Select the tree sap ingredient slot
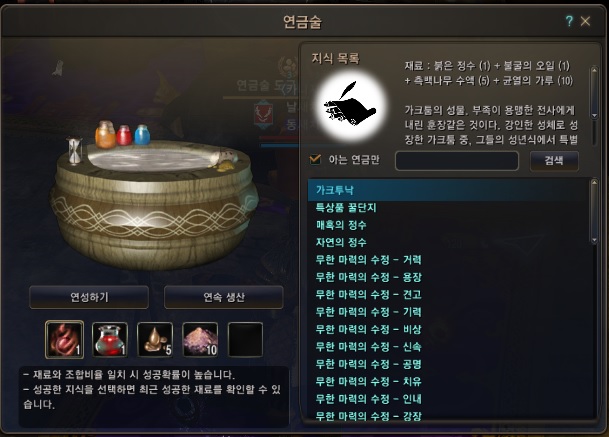 155,340
